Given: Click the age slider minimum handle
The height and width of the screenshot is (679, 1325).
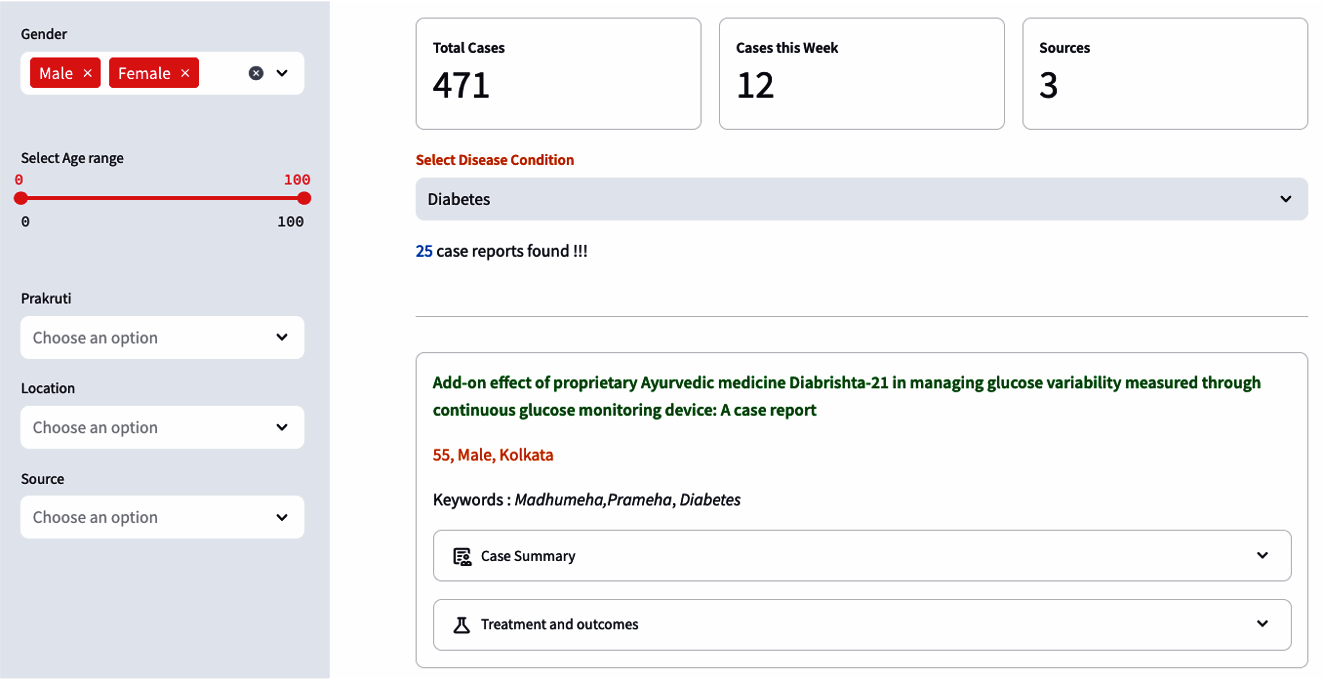Looking at the screenshot, I should [21, 198].
